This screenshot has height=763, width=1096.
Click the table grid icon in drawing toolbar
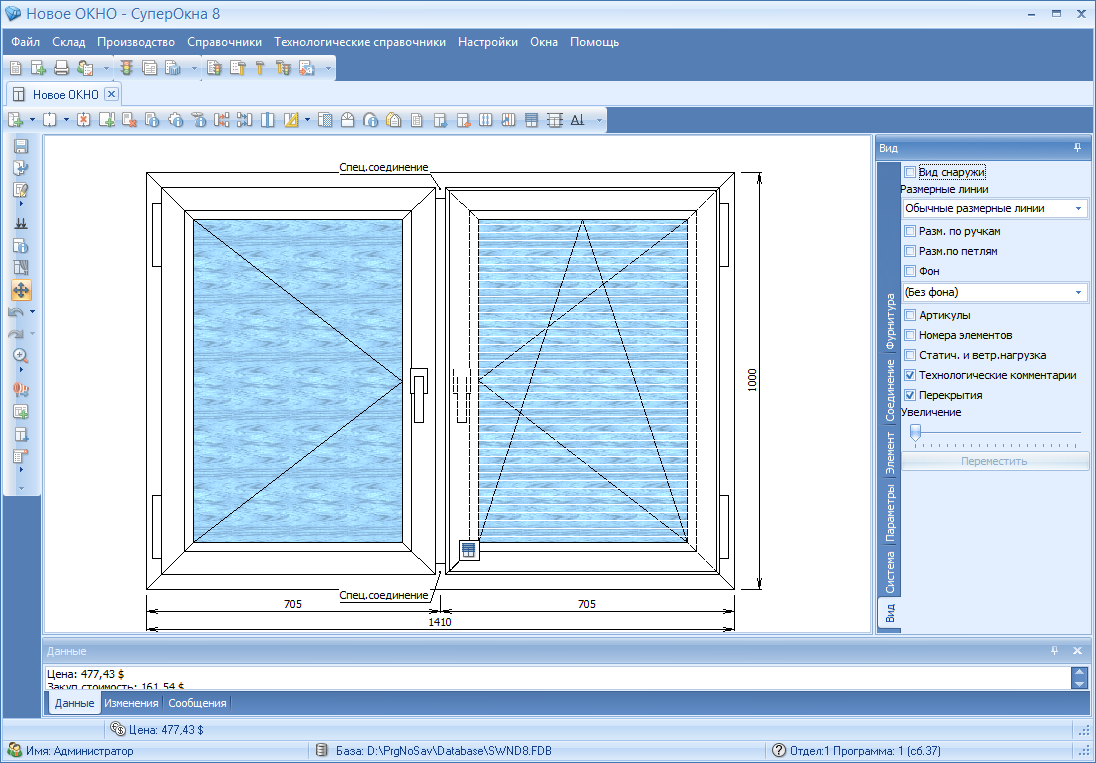pyautogui.click(x=554, y=120)
